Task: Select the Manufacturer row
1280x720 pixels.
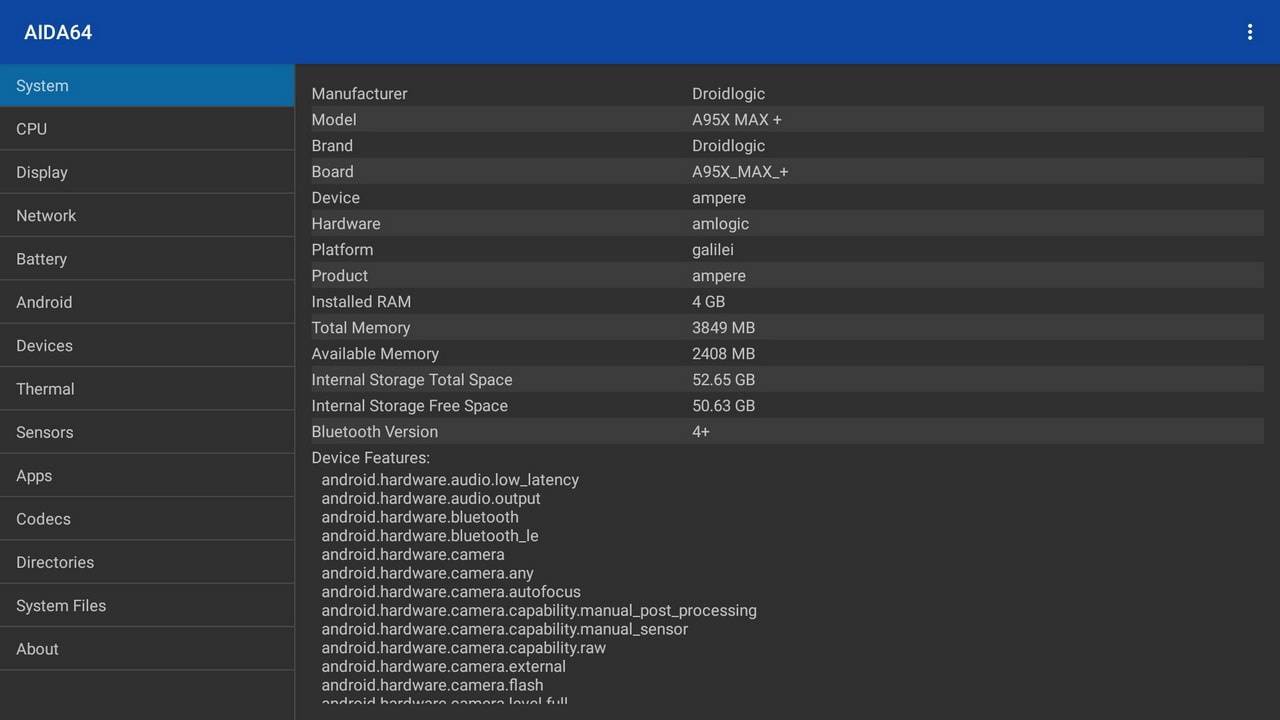Action: [787, 94]
